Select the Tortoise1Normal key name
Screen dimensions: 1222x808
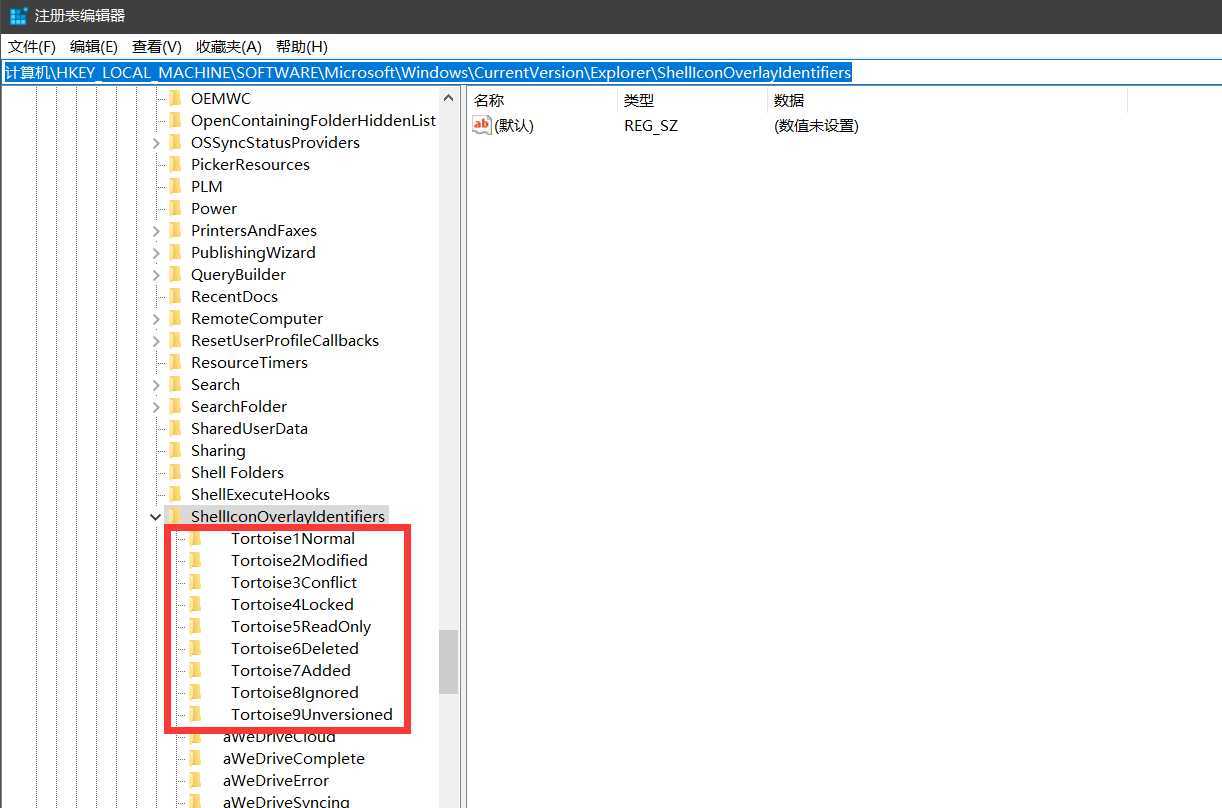293,538
